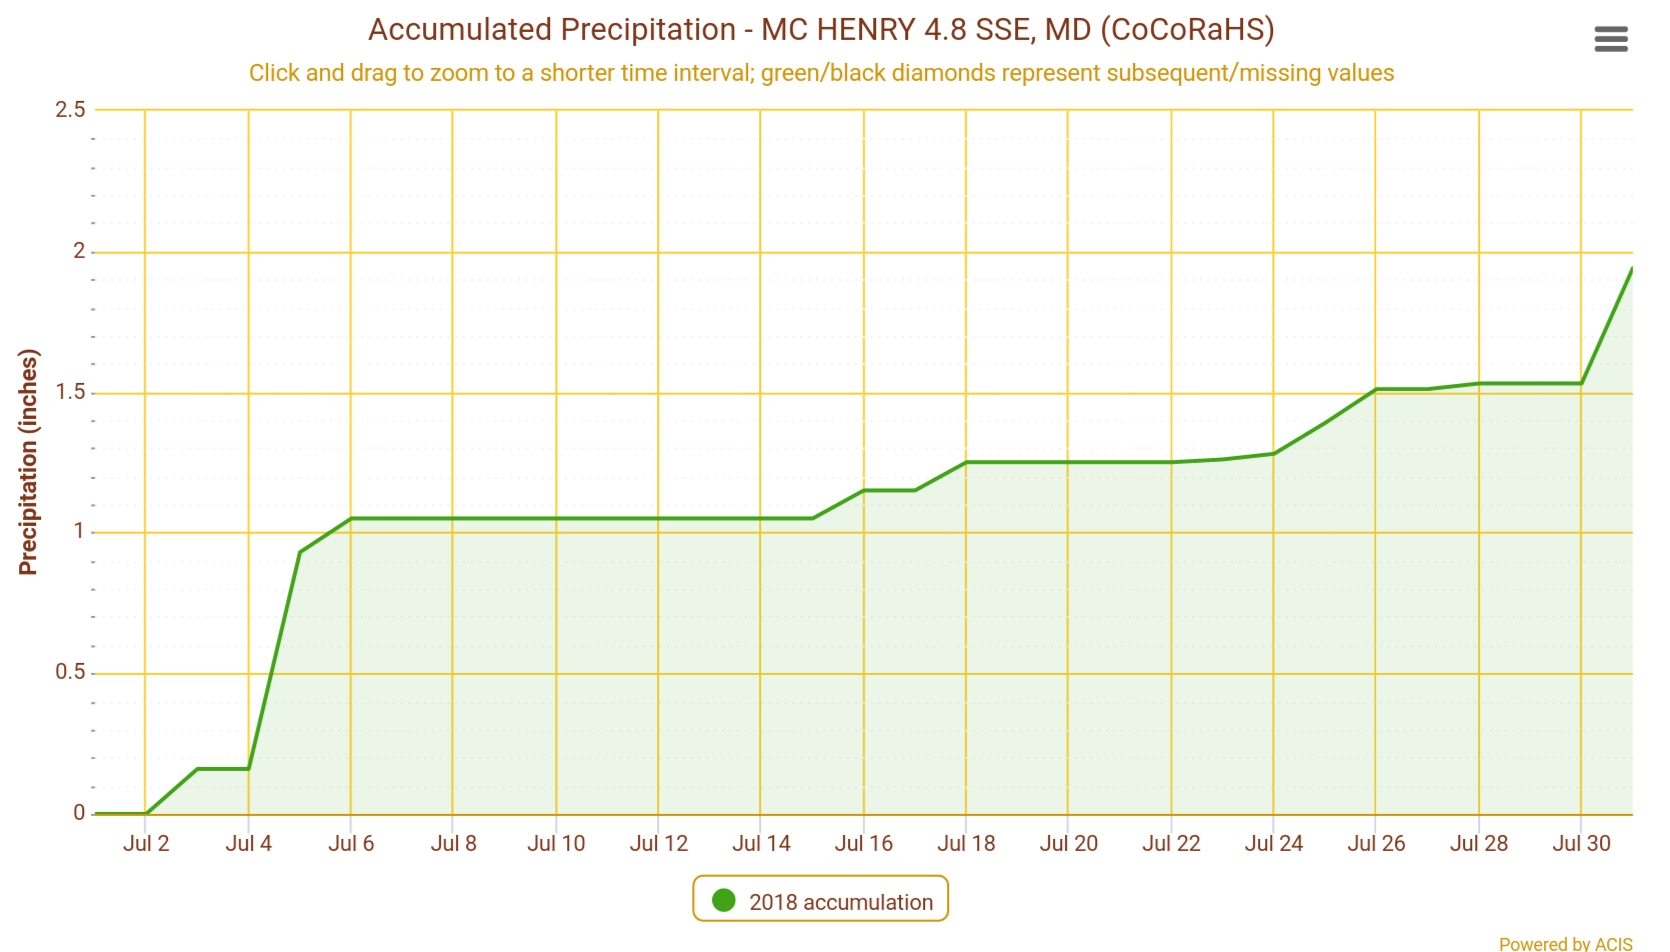Viewport: 1670px width, 952px height.
Task: Click the Jul 26 x-axis label
Action: point(1376,844)
